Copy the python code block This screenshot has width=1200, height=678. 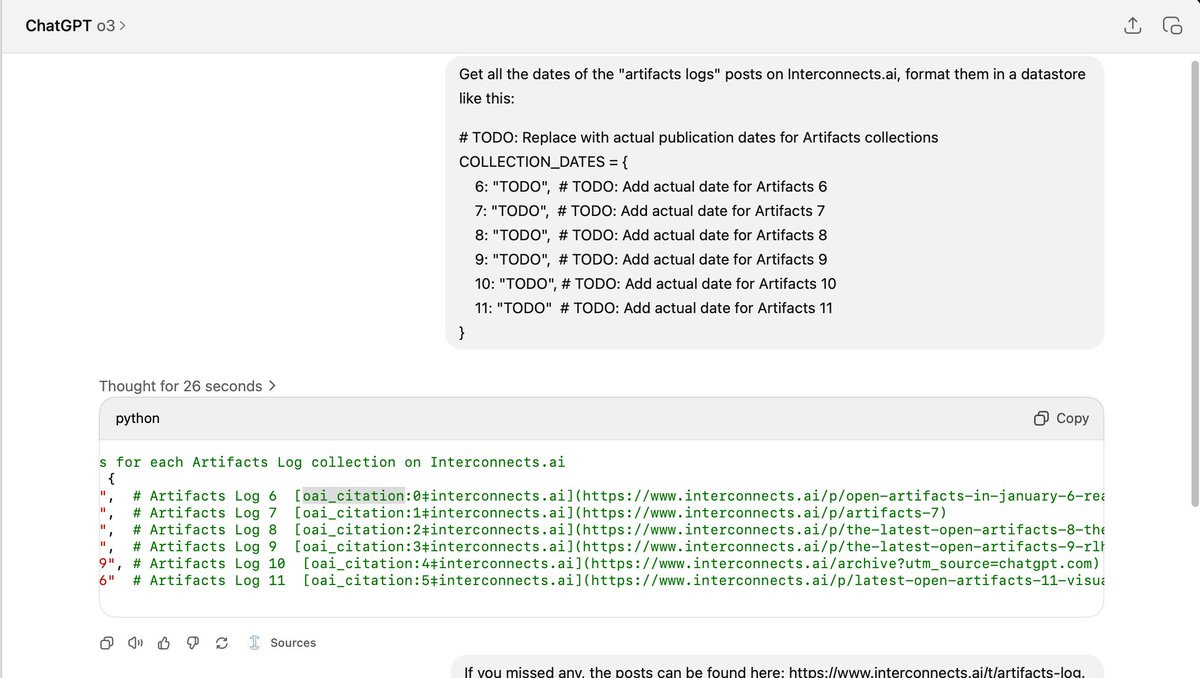(1061, 418)
